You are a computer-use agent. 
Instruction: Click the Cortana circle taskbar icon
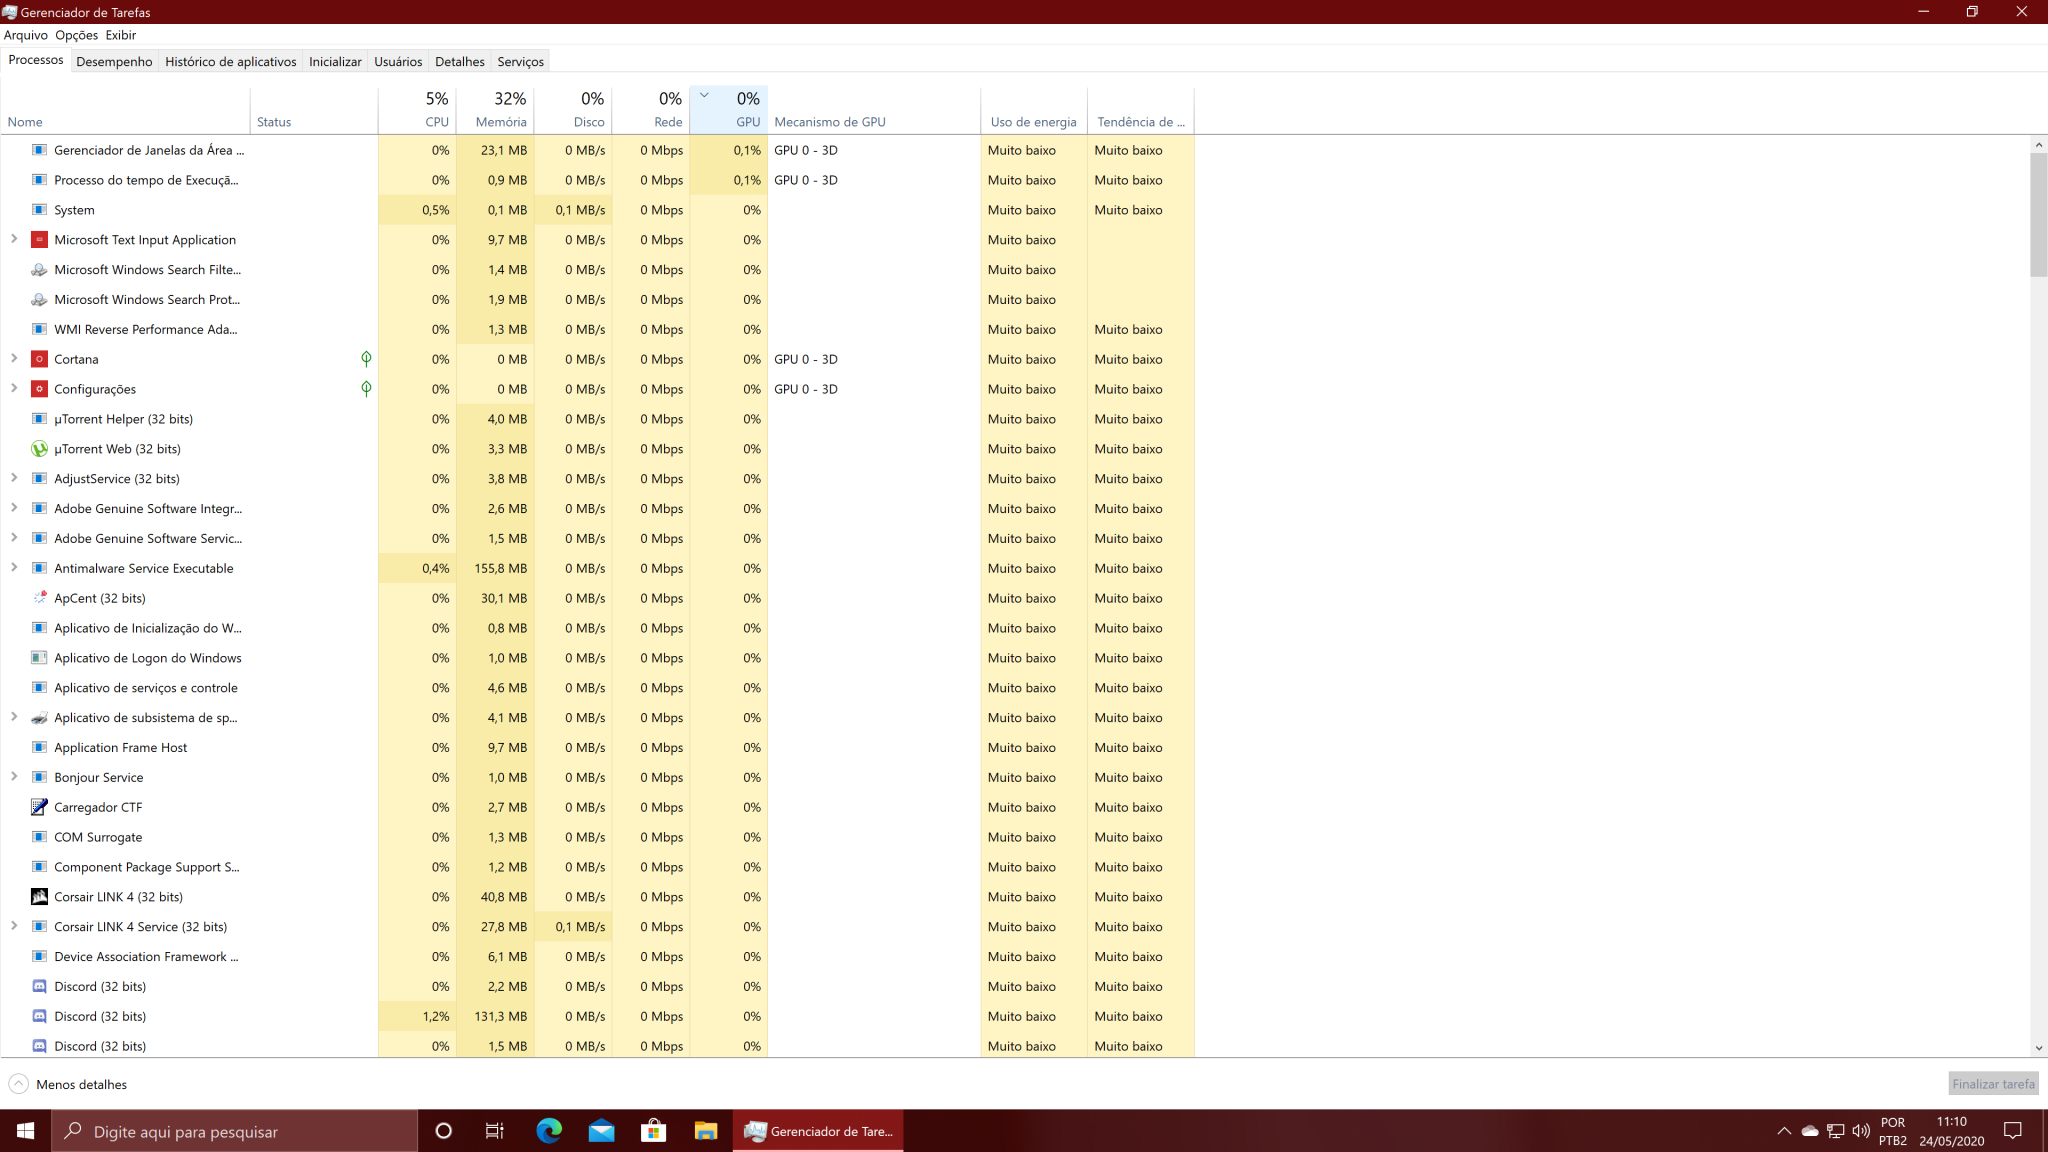tap(443, 1131)
